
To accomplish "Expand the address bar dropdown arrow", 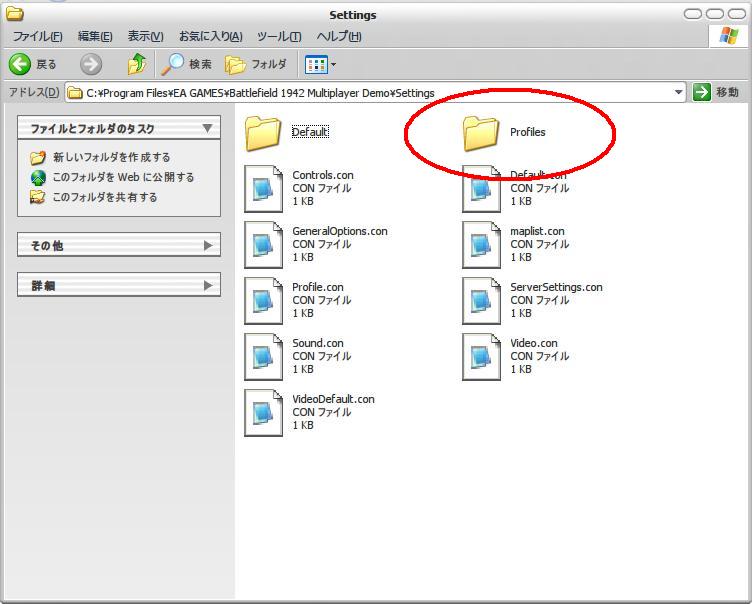I will pos(678,92).
